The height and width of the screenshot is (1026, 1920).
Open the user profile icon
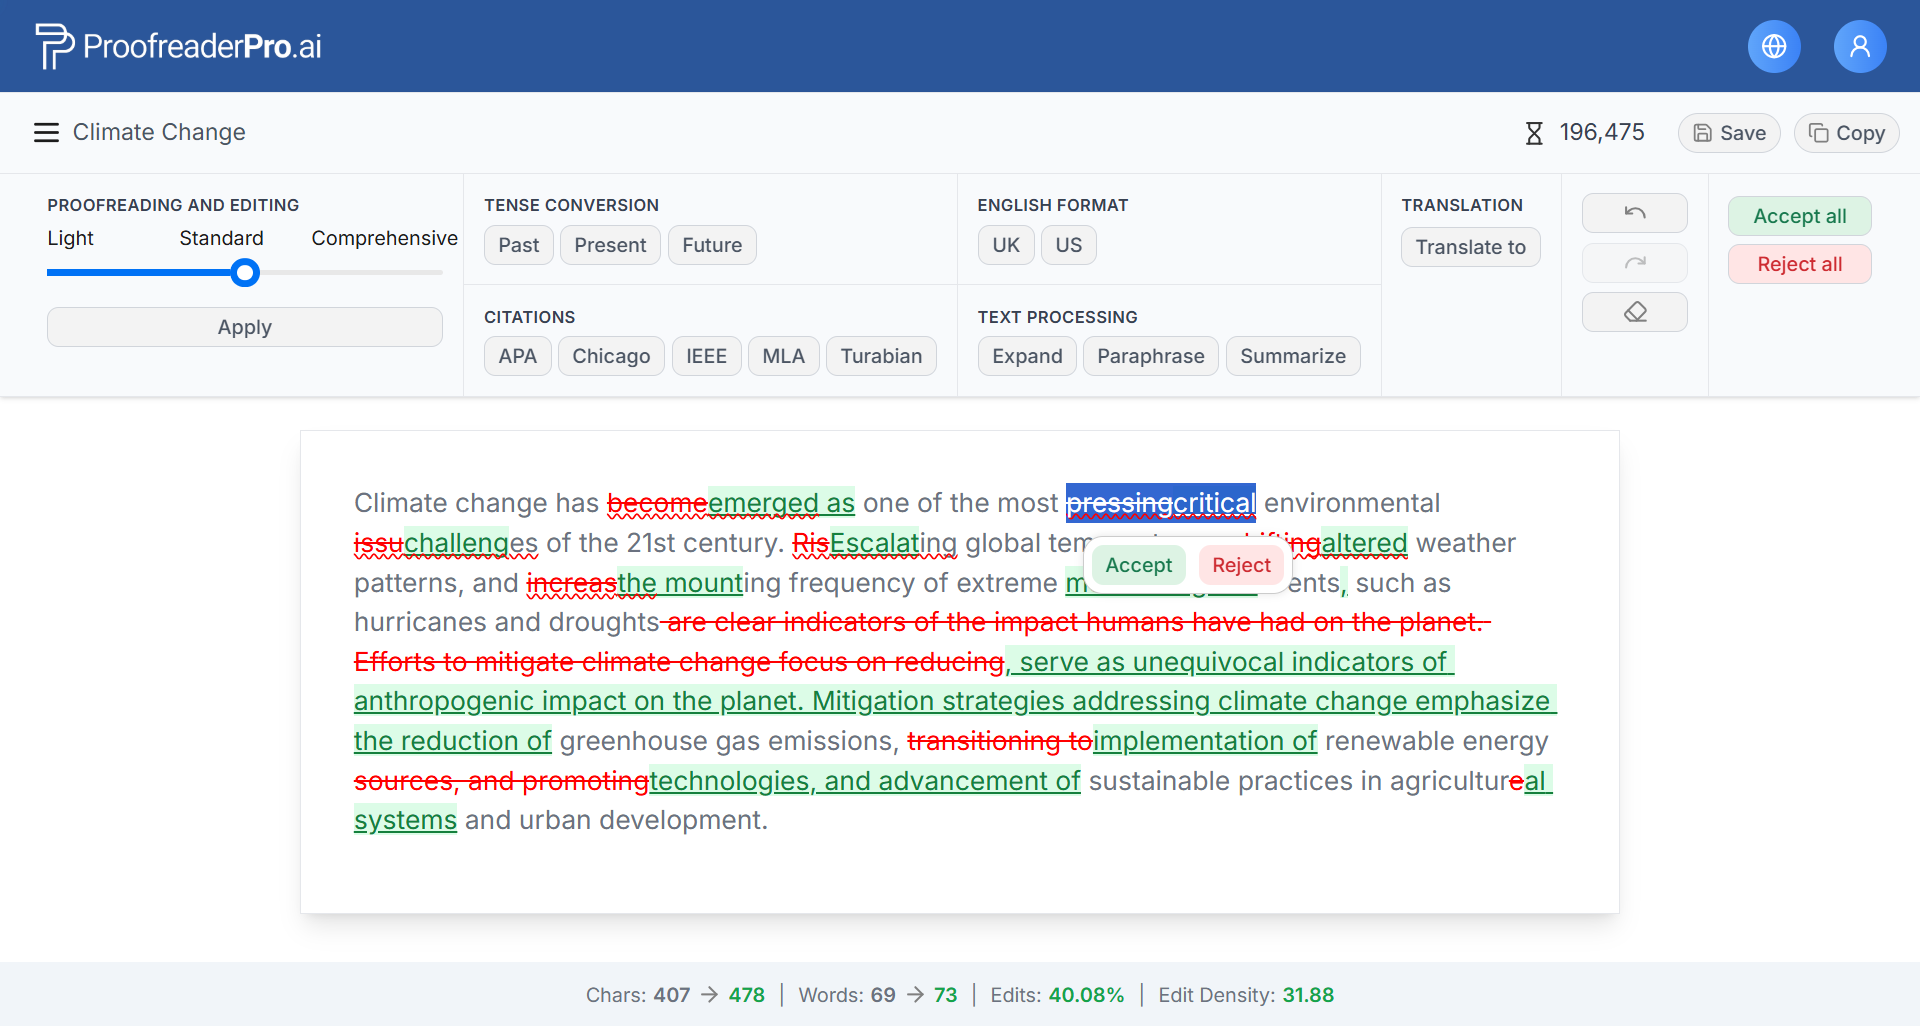[x=1859, y=47]
